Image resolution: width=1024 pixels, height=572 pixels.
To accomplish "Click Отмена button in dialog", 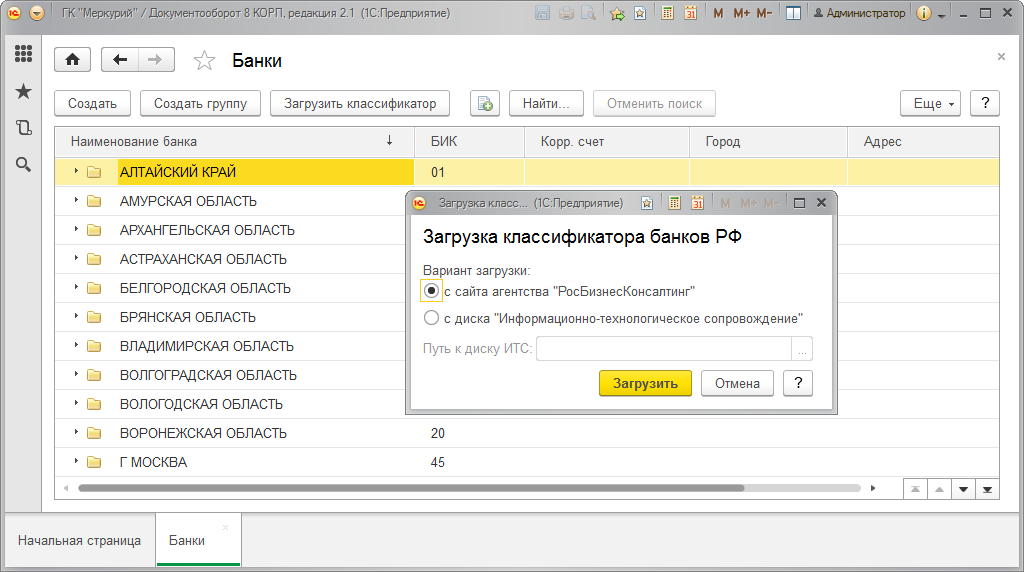I will [x=737, y=383].
